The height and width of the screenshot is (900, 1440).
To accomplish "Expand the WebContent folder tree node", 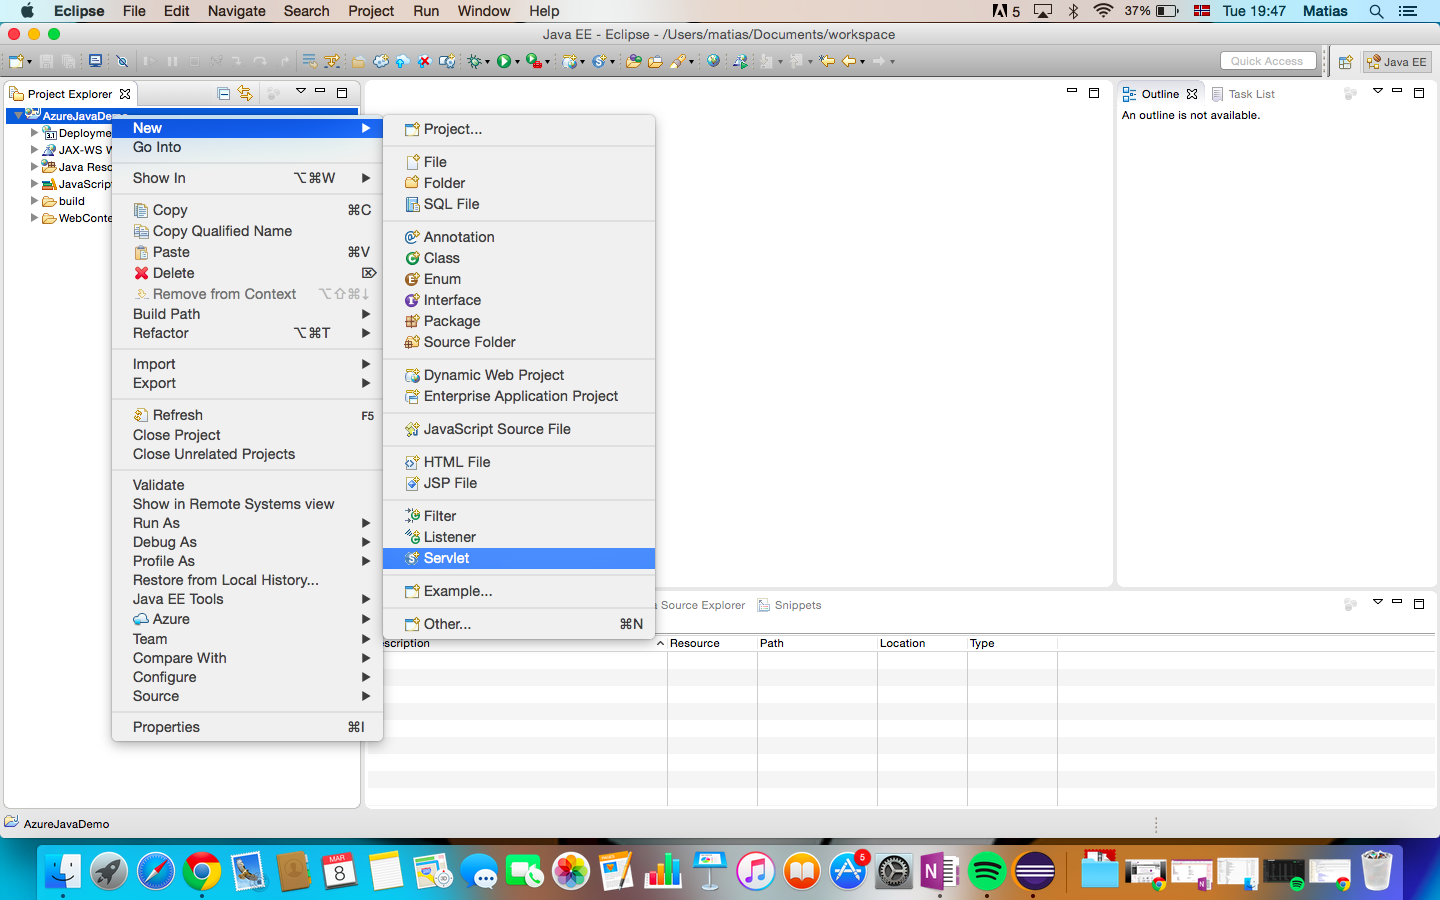I will pos(34,218).
